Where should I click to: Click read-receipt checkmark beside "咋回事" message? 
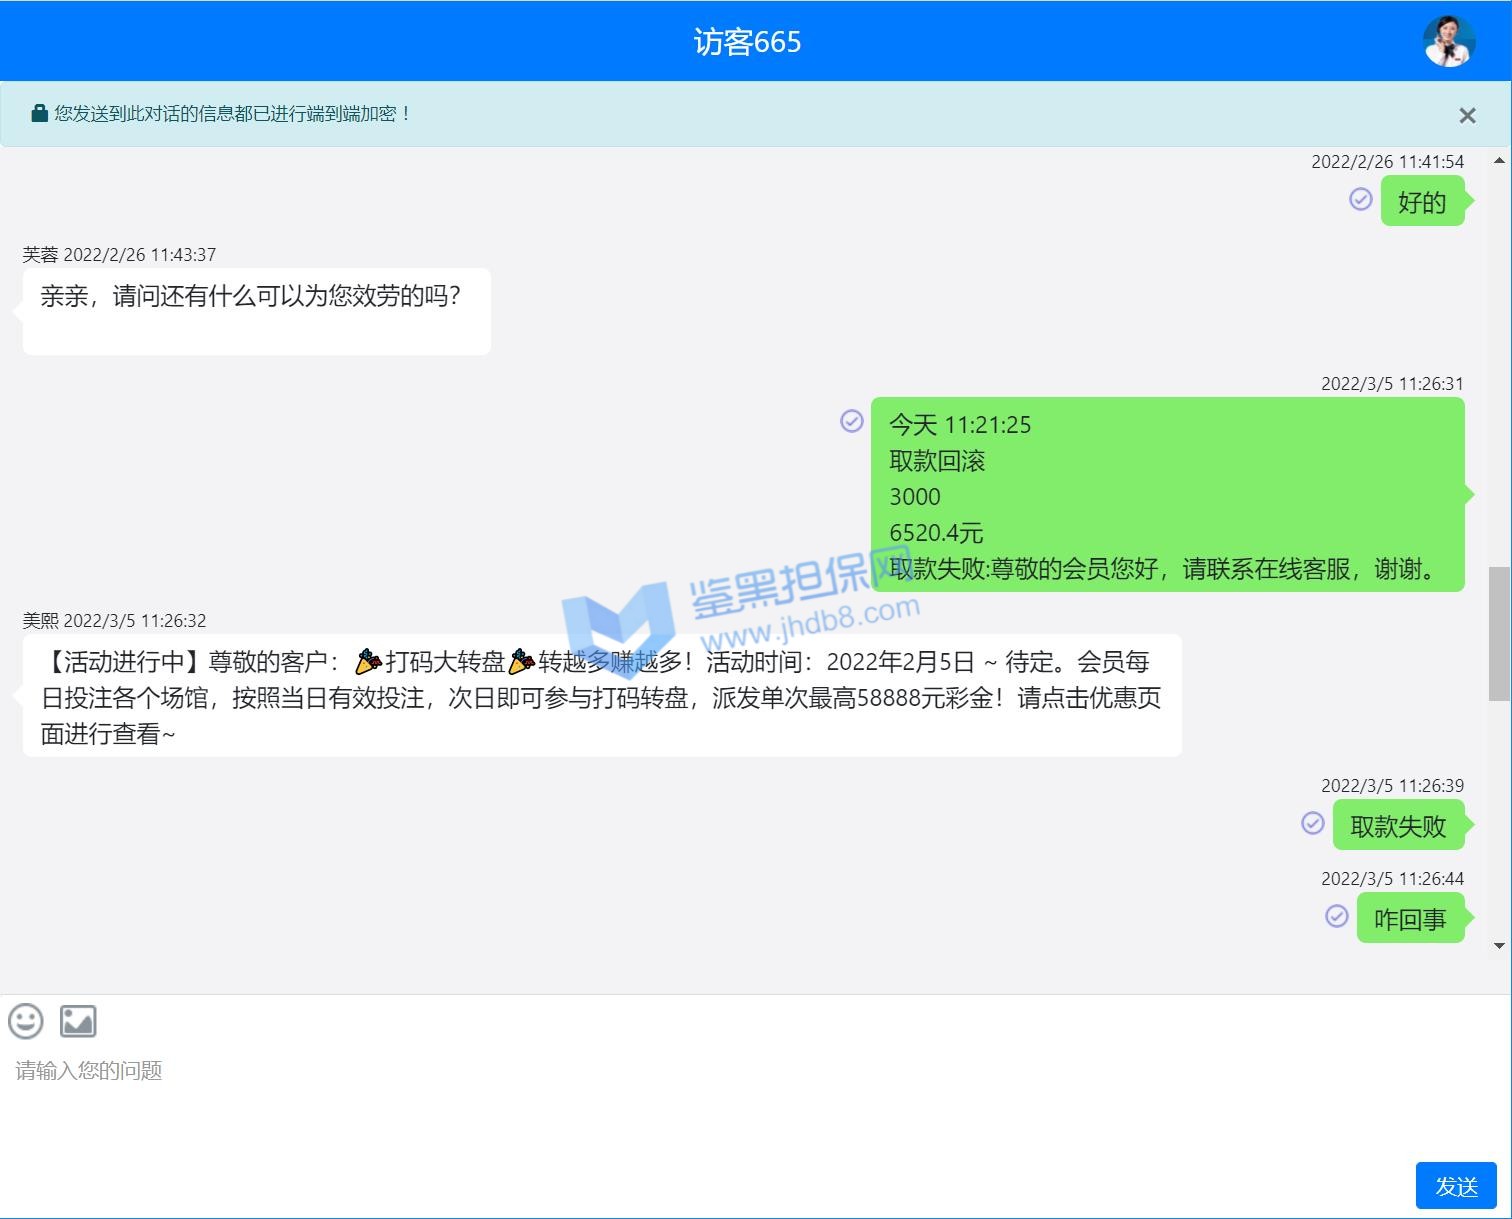1336,916
